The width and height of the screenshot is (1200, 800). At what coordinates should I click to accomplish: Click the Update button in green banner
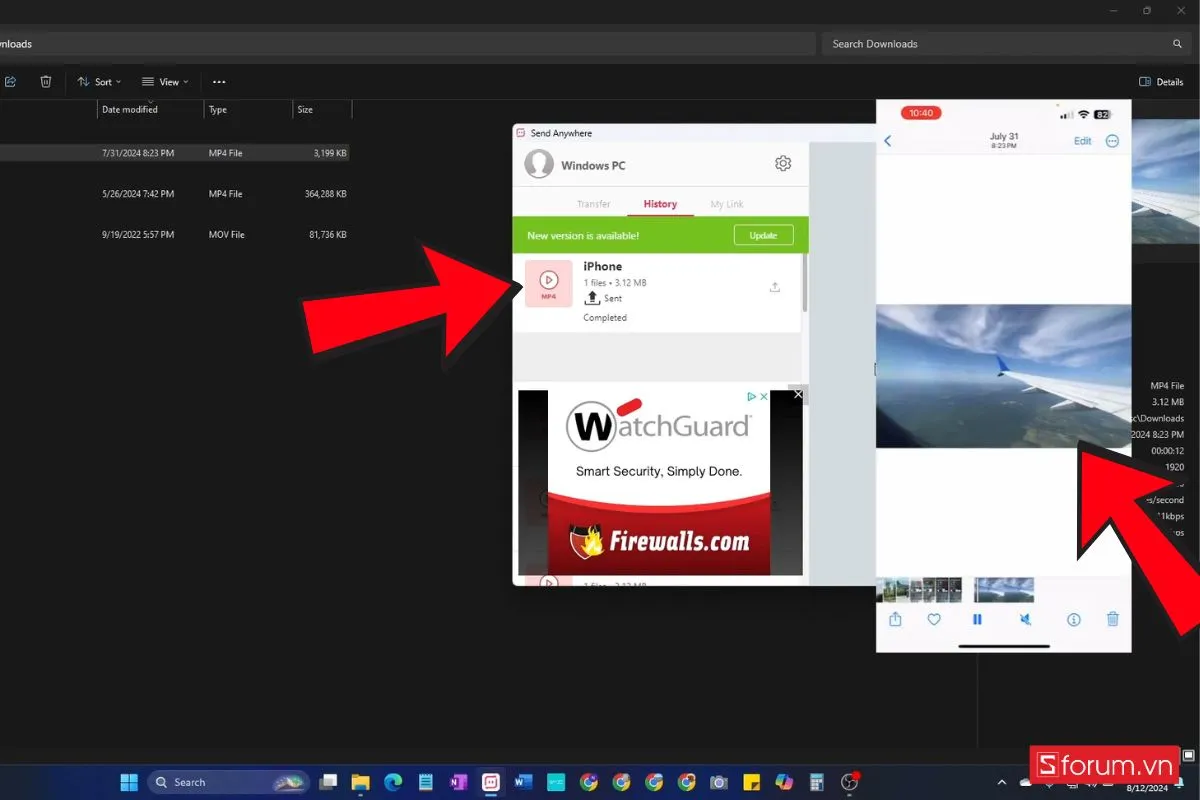763,235
